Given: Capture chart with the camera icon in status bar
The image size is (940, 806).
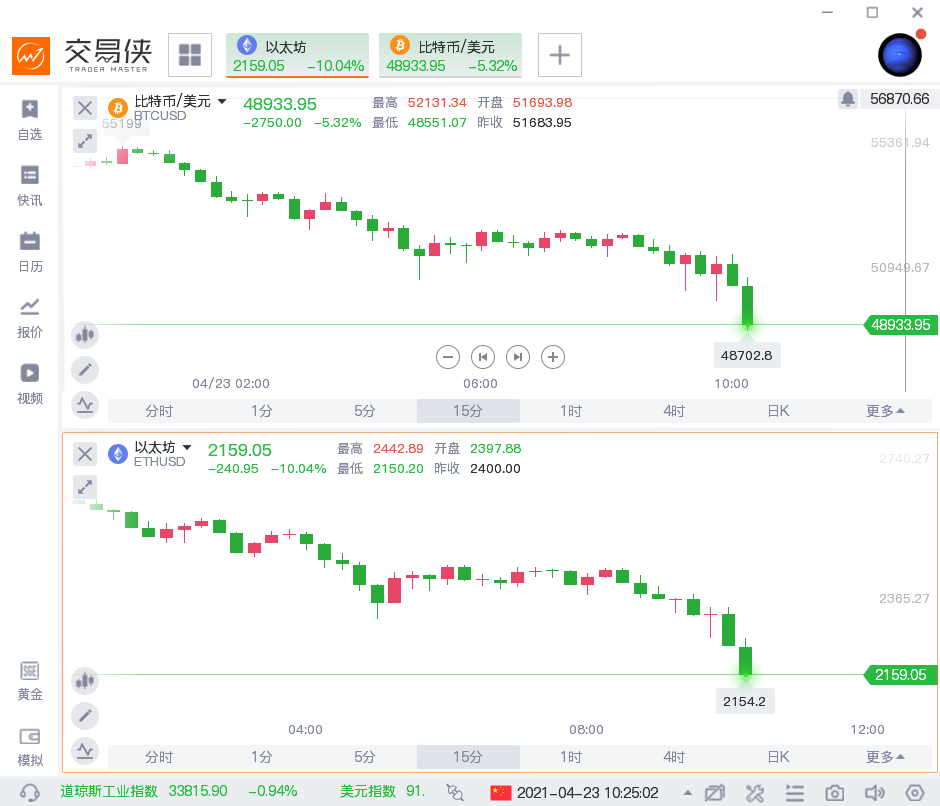Looking at the screenshot, I should 835,792.
